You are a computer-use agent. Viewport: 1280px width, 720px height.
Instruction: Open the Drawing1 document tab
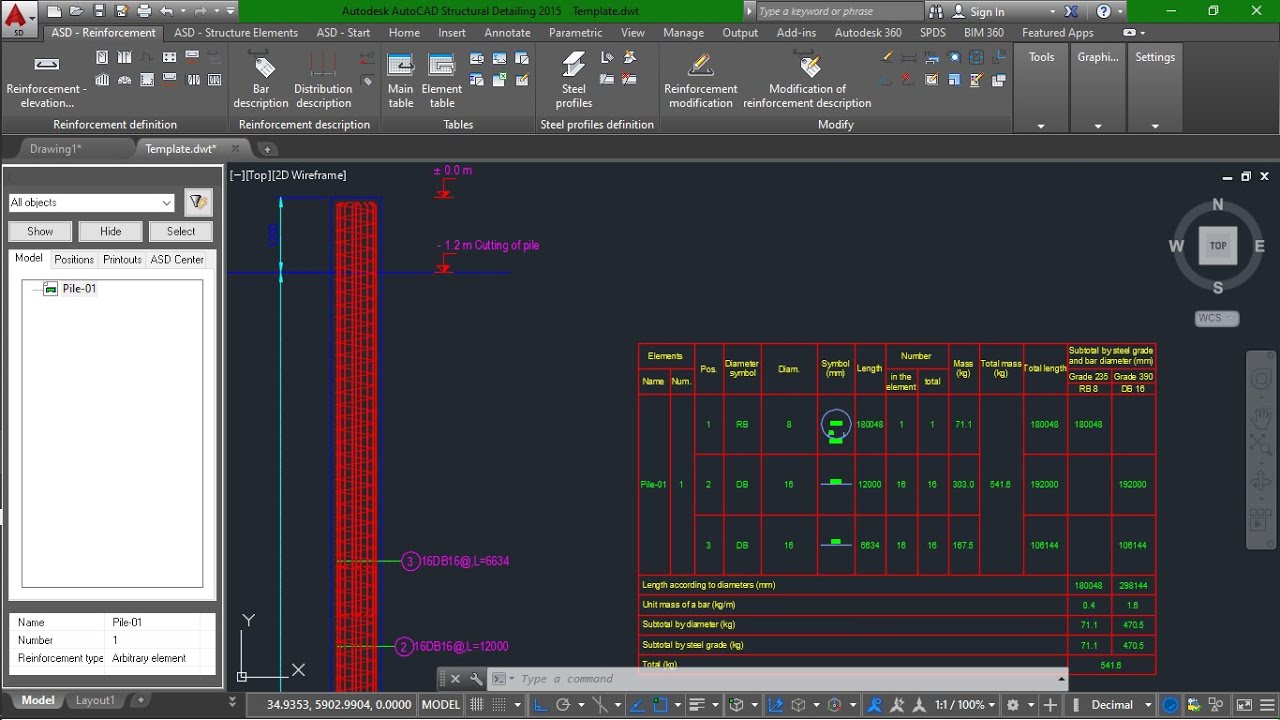pos(56,149)
